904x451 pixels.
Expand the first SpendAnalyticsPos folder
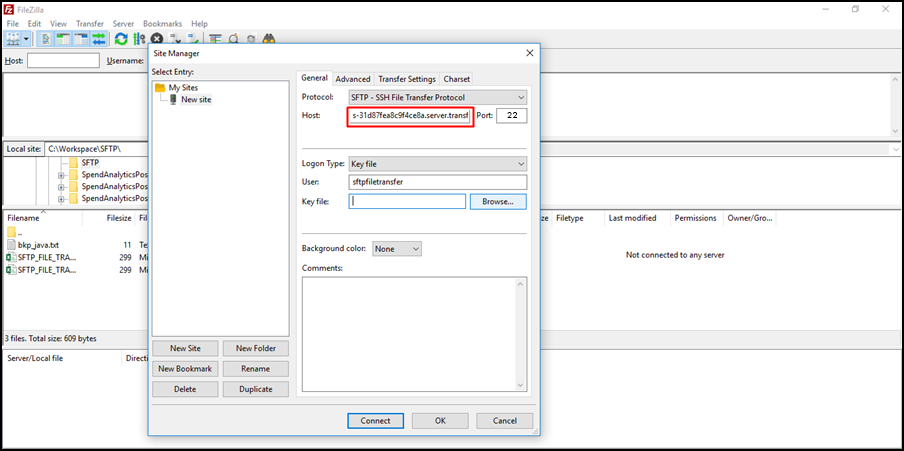coord(61,175)
